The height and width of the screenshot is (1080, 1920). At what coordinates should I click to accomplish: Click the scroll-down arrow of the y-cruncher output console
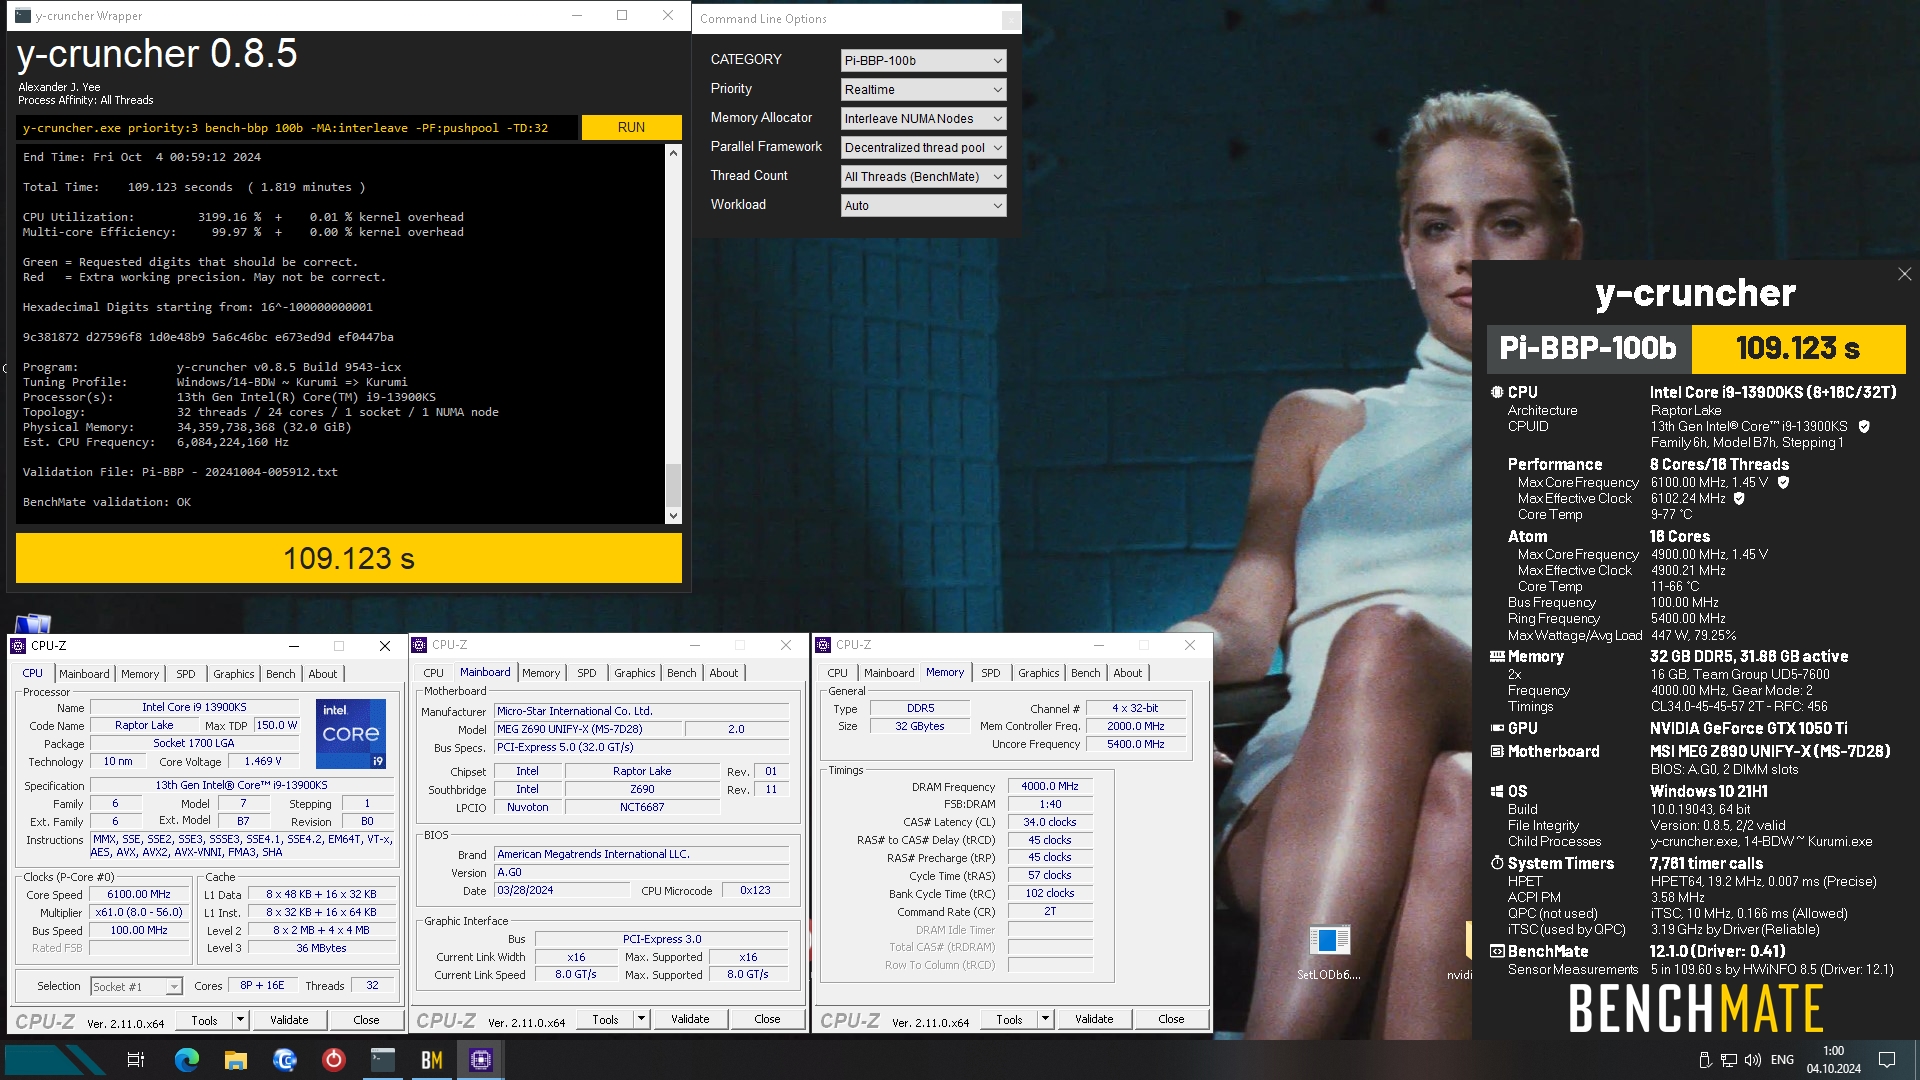[x=673, y=516]
